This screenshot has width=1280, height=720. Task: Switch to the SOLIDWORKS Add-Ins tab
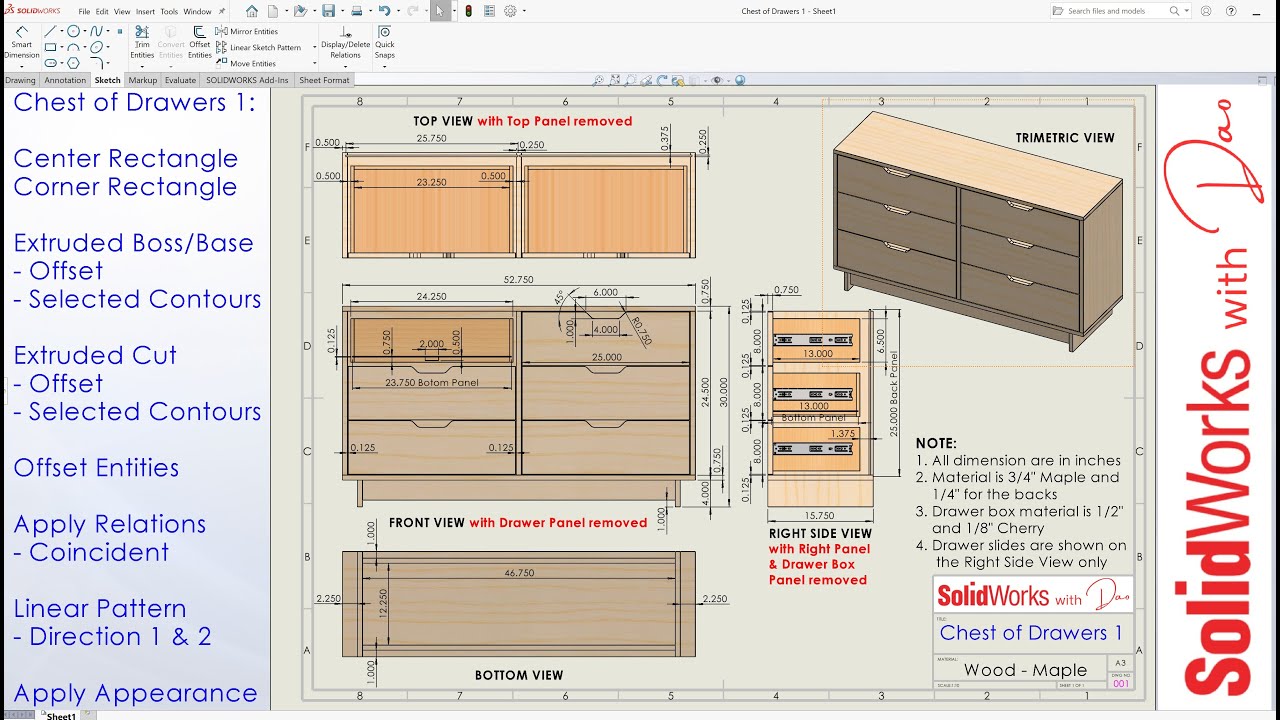pyautogui.click(x=247, y=80)
